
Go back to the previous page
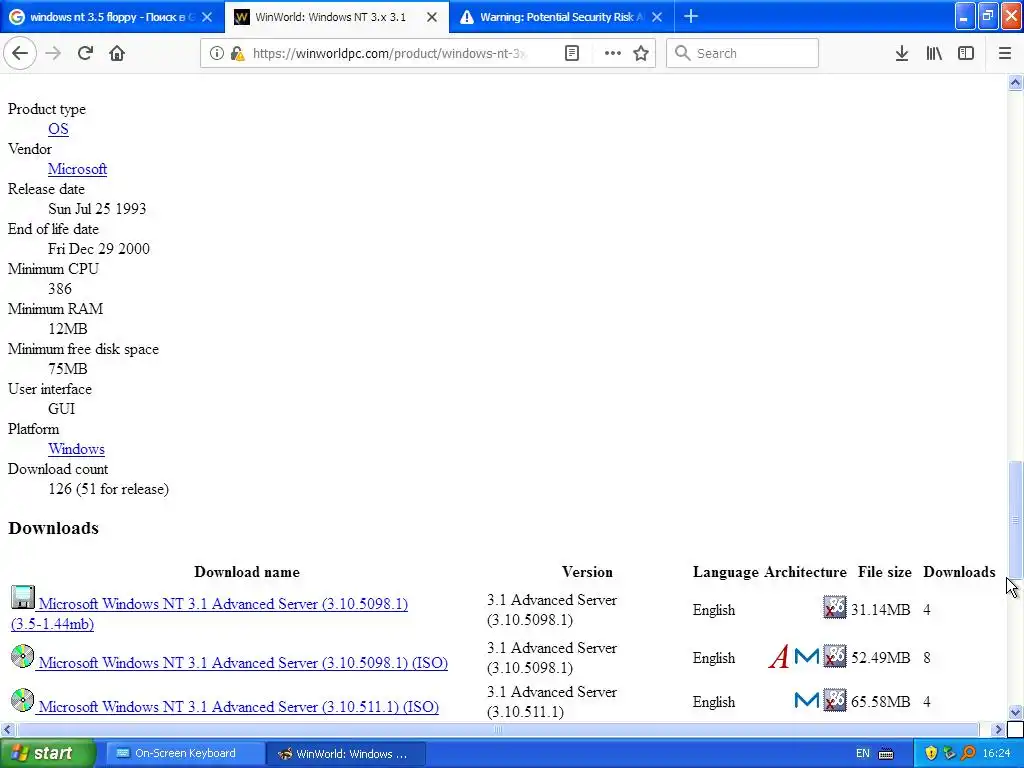(x=20, y=54)
